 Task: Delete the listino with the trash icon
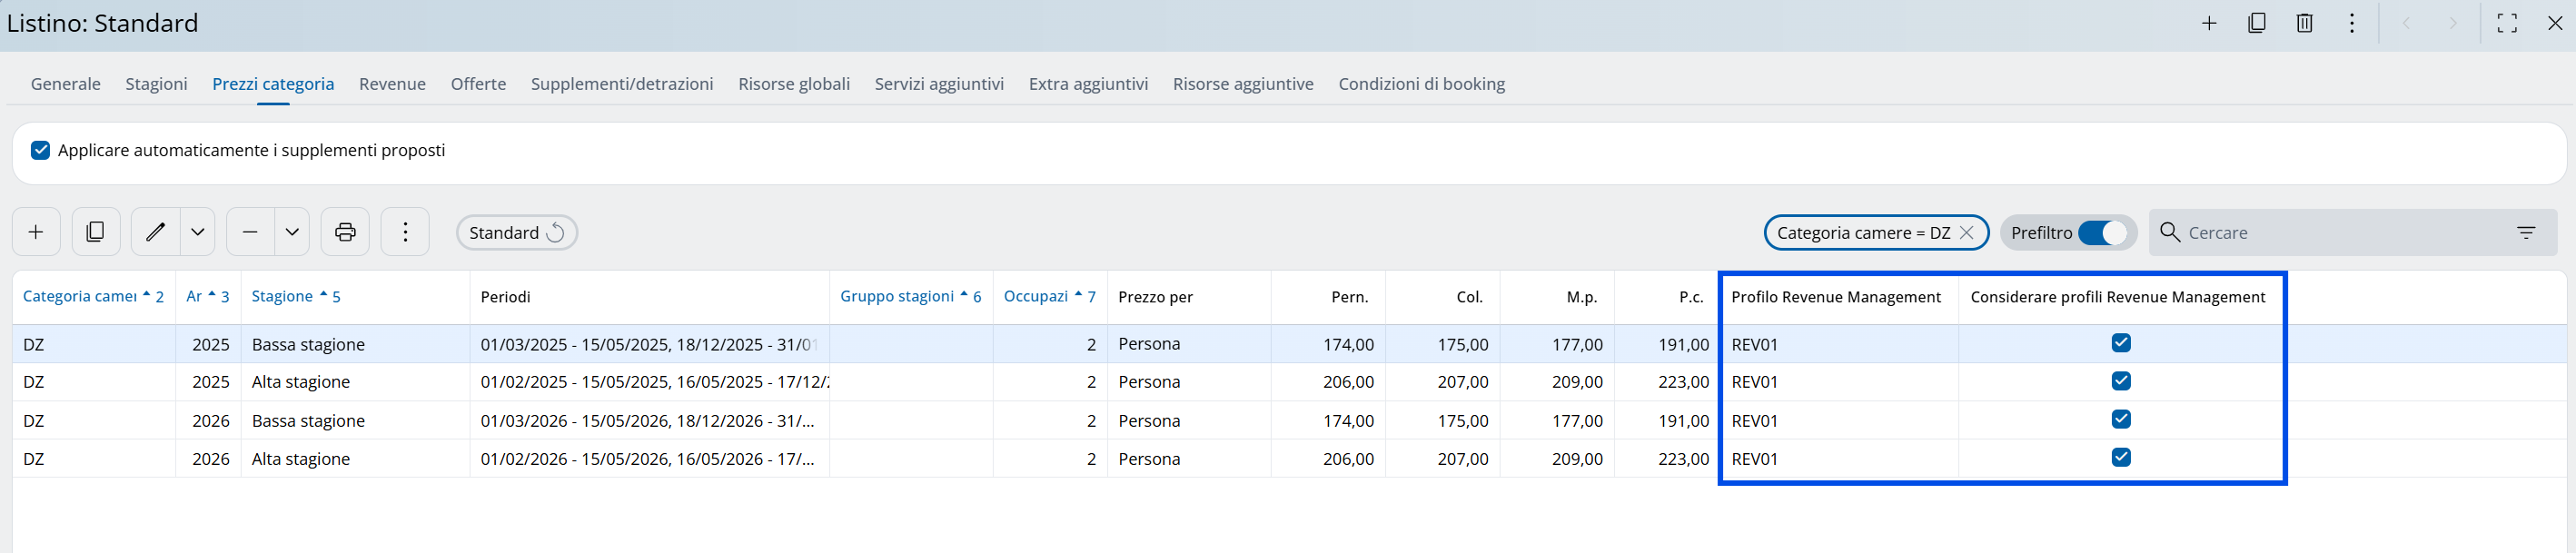coord(2304,23)
